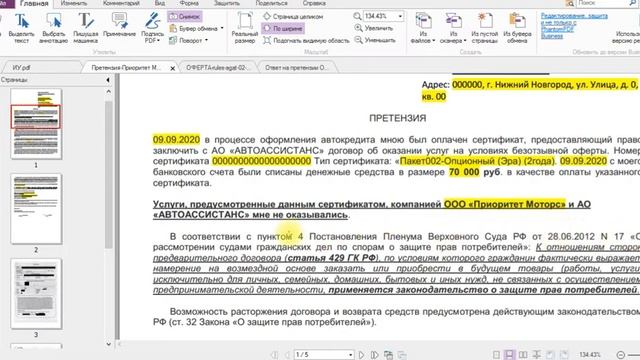Fit view to Страница целиком
640x360 pixels.
pyautogui.click(x=293, y=16)
